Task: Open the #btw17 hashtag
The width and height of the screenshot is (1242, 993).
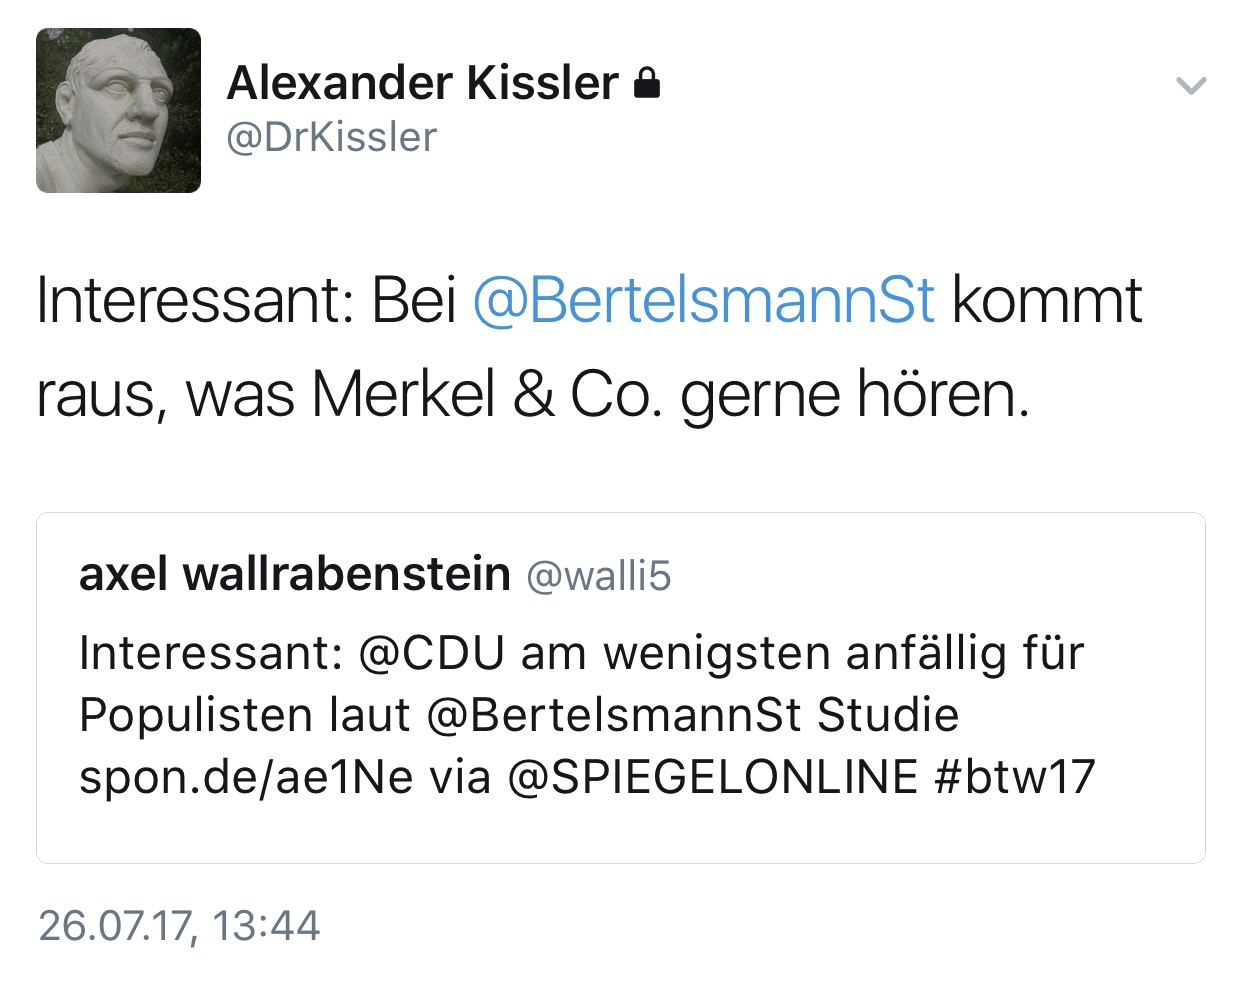Action: click(1015, 777)
